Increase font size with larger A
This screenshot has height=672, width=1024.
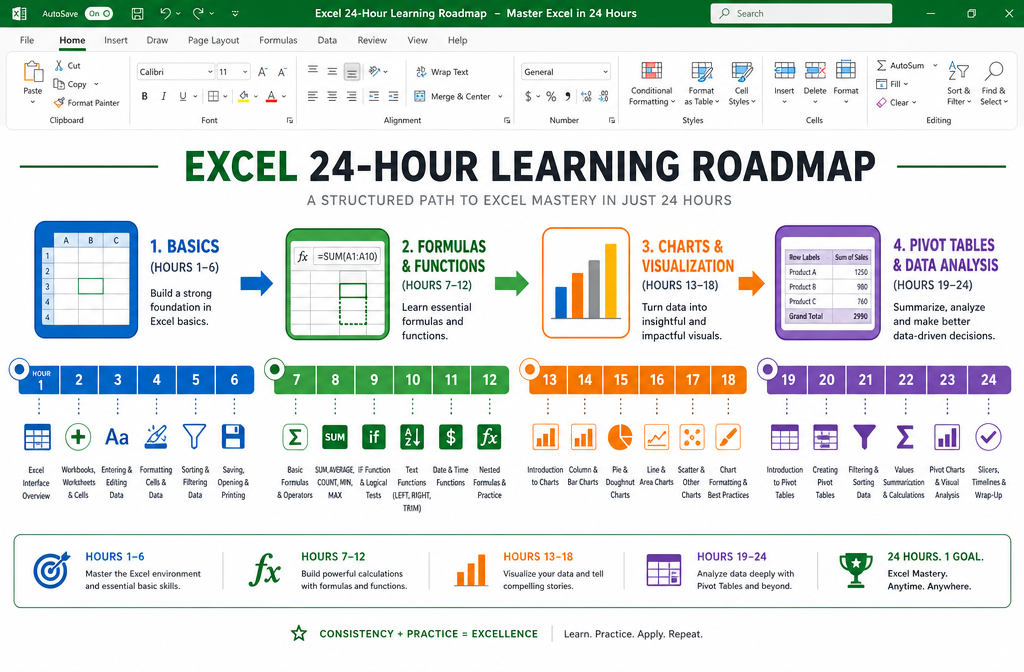(262, 72)
